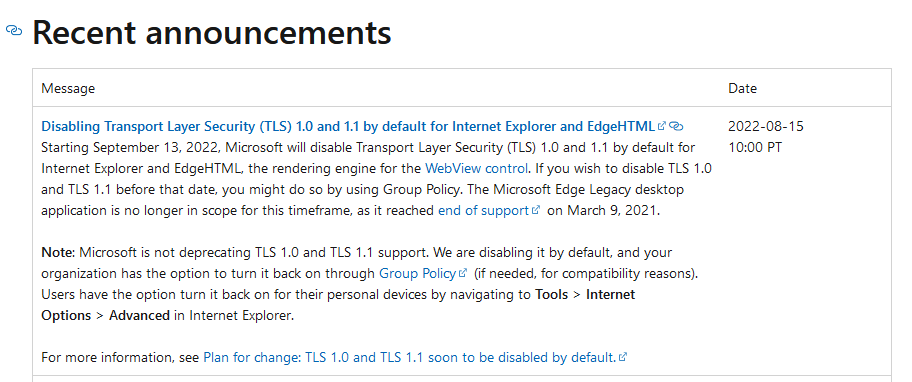Click the Recent announcements heading text
The width and height of the screenshot is (912, 382).
212,32
